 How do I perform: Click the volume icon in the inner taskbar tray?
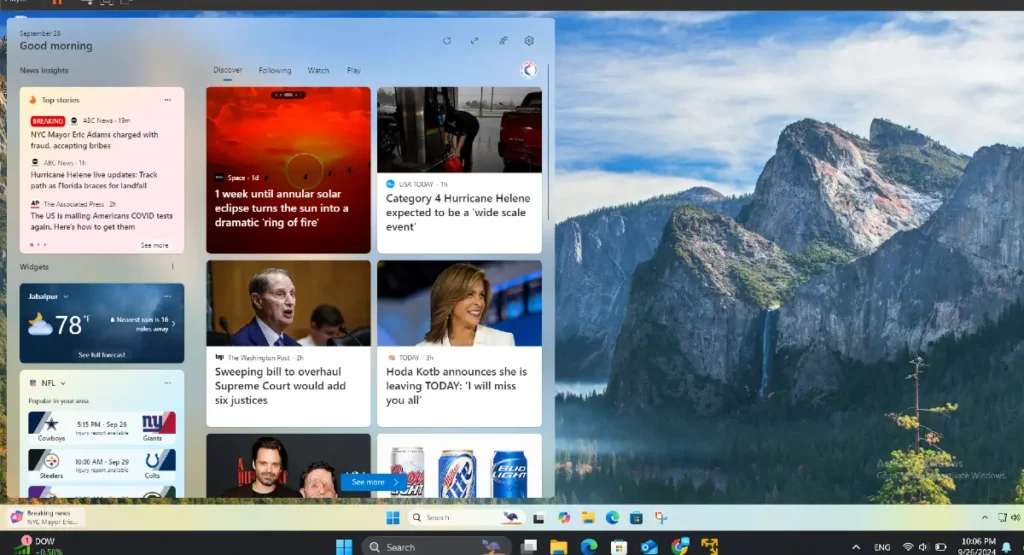point(1016,517)
